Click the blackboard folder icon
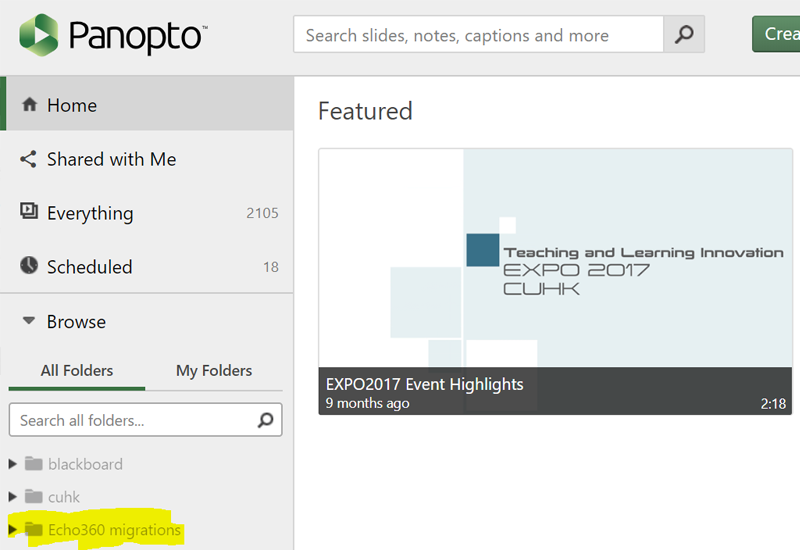Viewport: 800px width, 550px height. click(34, 463)
